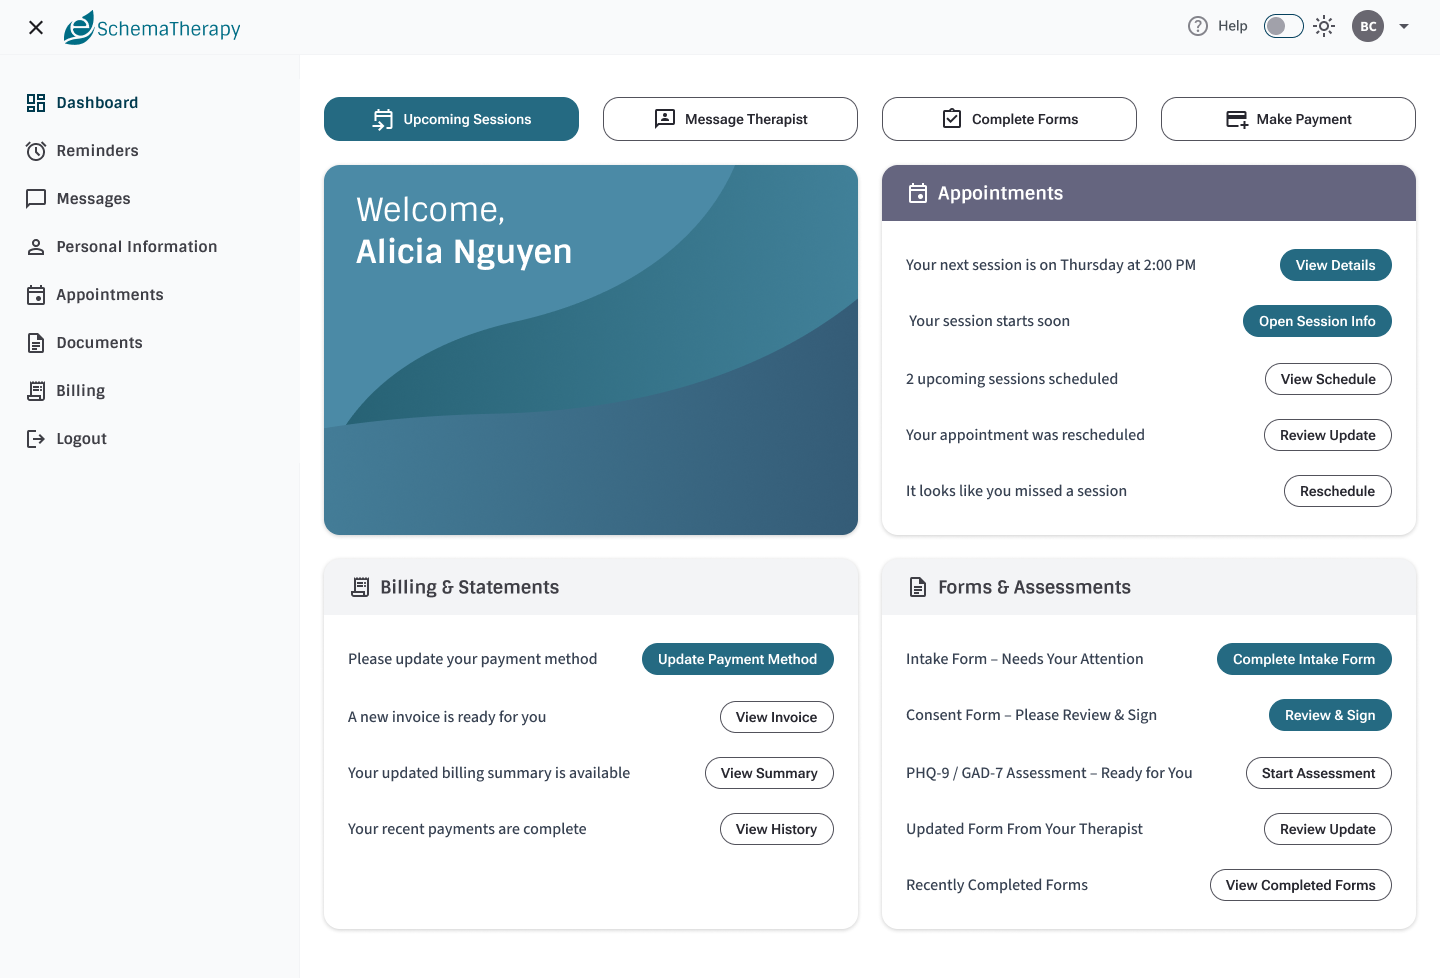Click View Completed Forms button

pyautogui.click(x=1301, y=885)
